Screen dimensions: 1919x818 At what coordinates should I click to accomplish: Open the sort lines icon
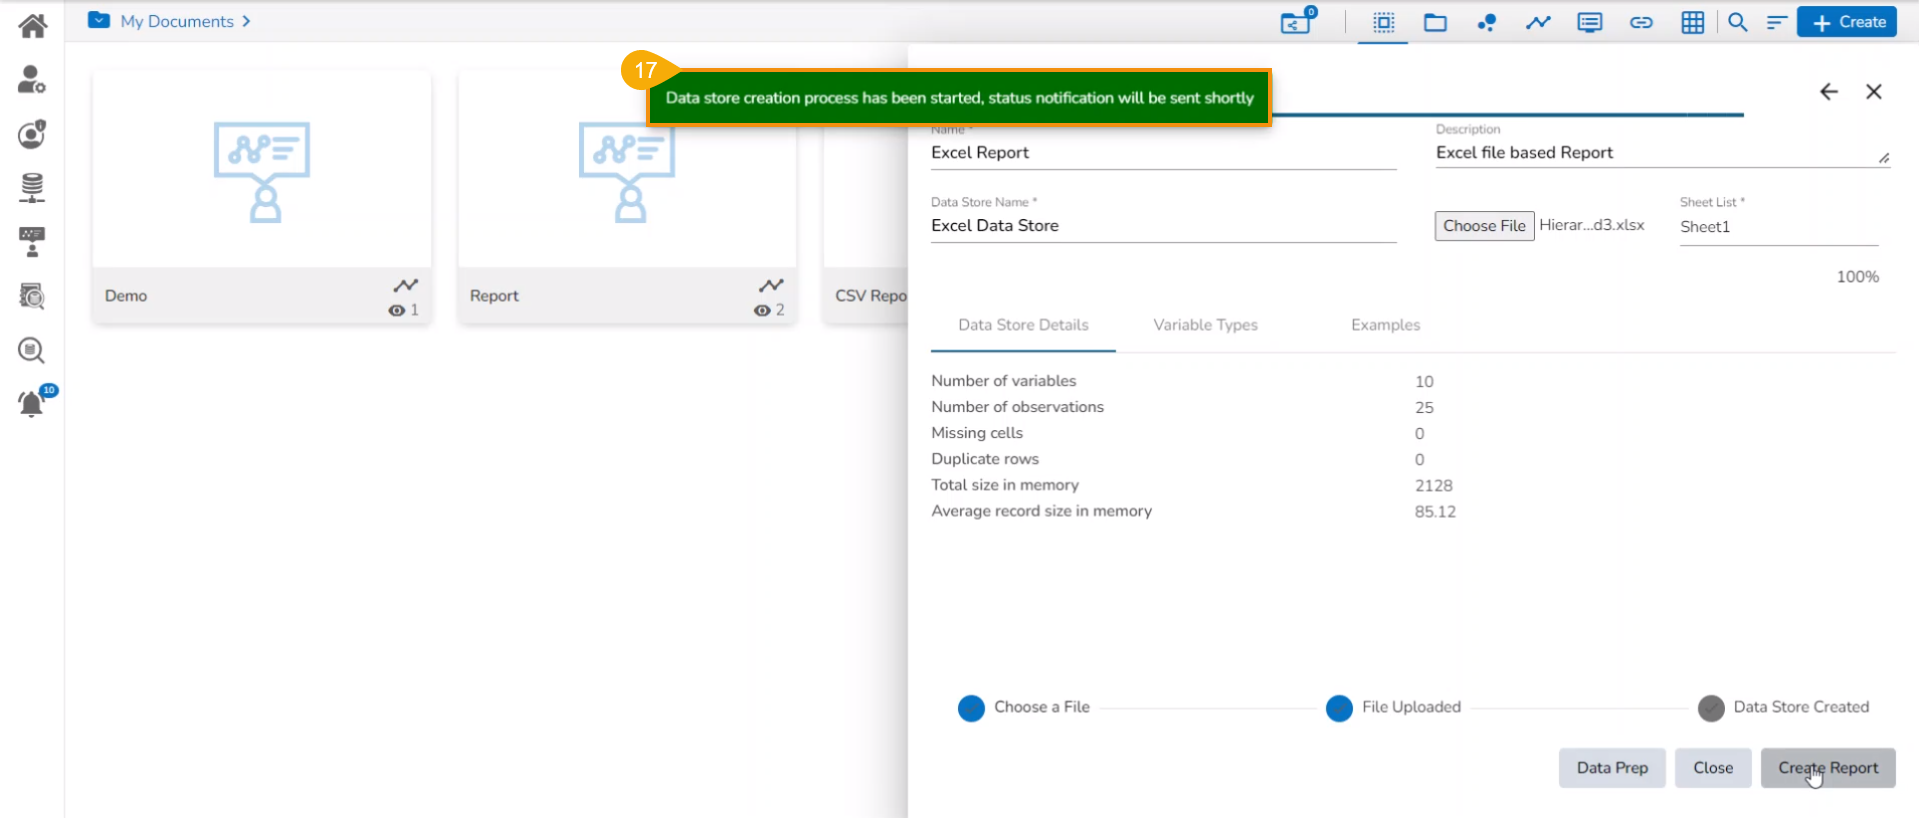[x=1776, y=22]
